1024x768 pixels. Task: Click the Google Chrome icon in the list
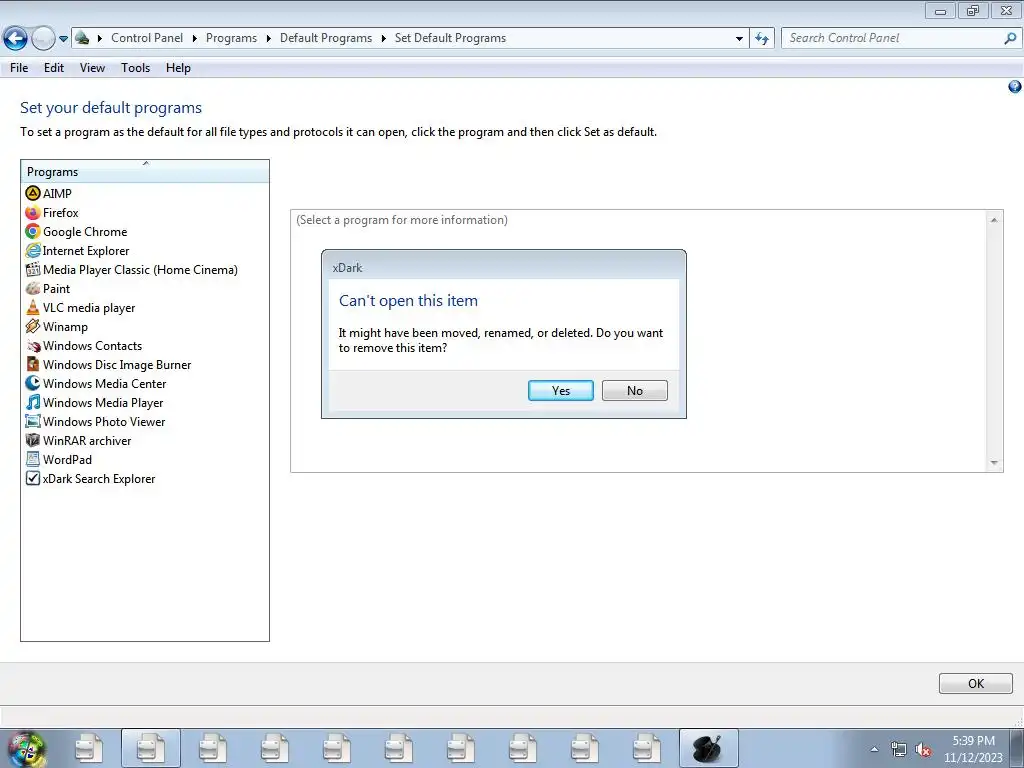pyautogui.click(x=33, y=231)
